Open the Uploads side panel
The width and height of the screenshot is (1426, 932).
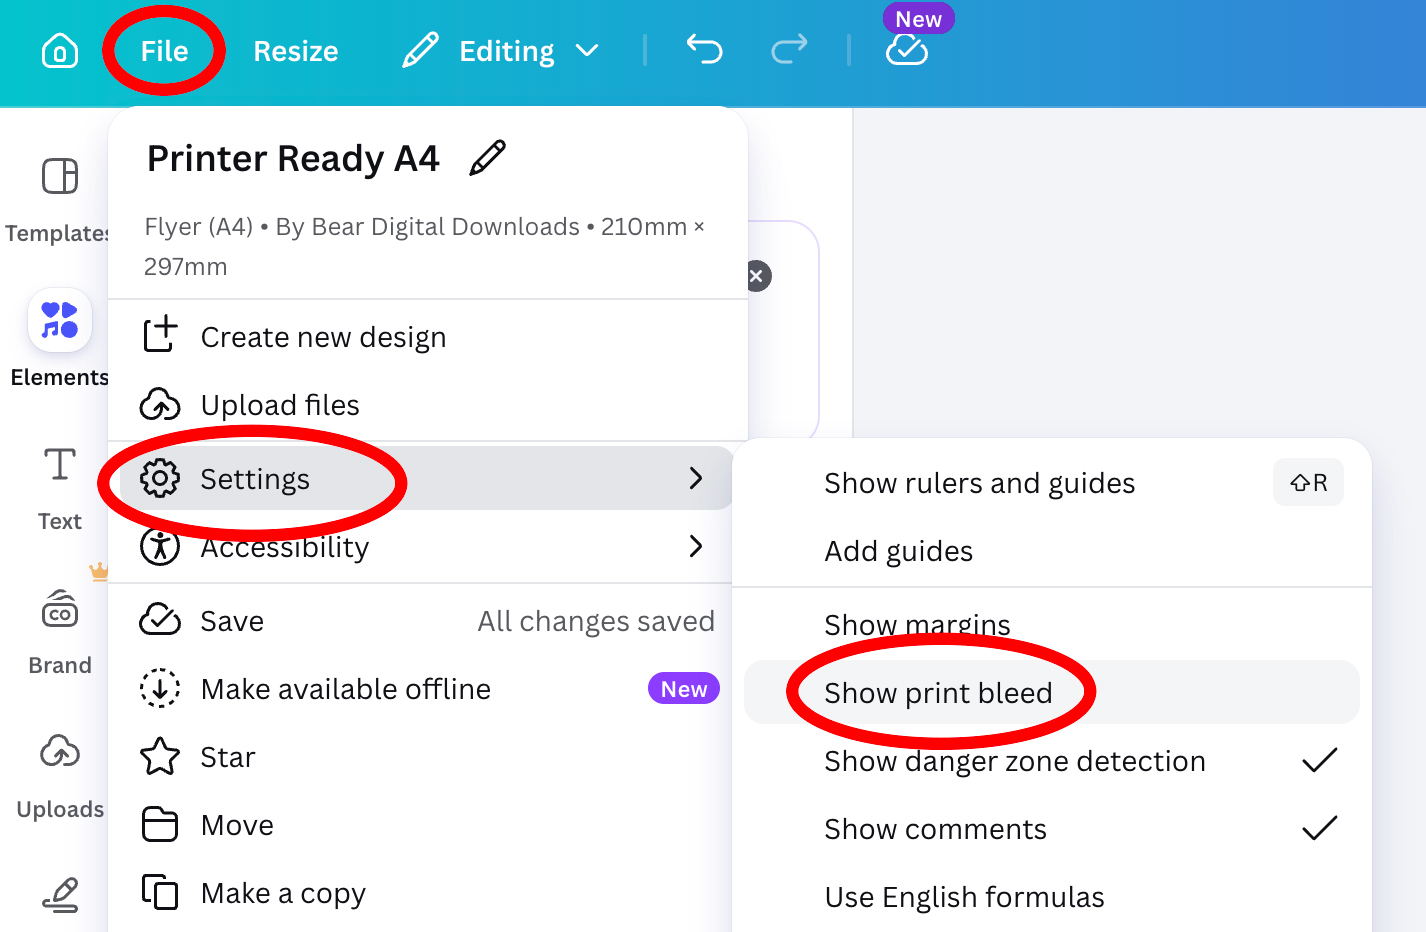tap(59, 776)
